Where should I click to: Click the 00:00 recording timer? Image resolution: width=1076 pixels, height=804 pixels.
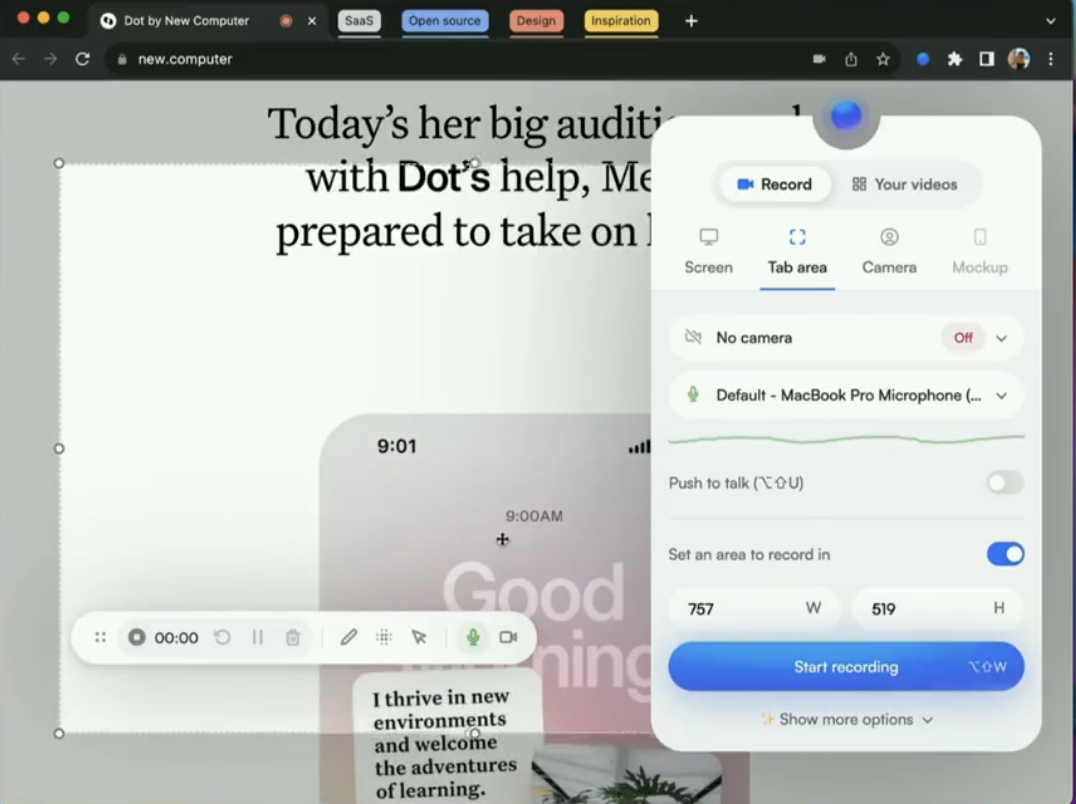(x=176, y=638)
